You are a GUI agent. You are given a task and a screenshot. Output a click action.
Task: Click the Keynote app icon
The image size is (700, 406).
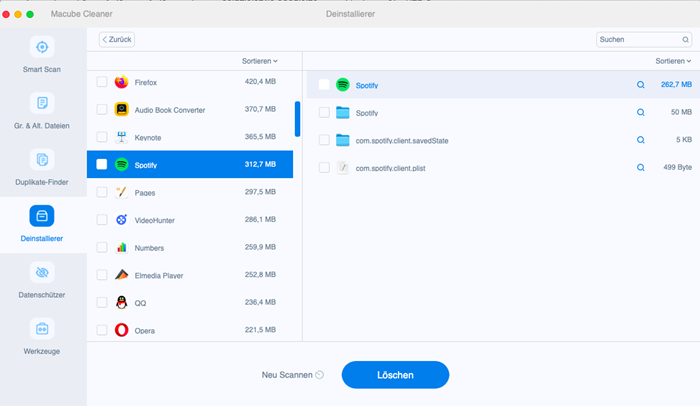121,137
